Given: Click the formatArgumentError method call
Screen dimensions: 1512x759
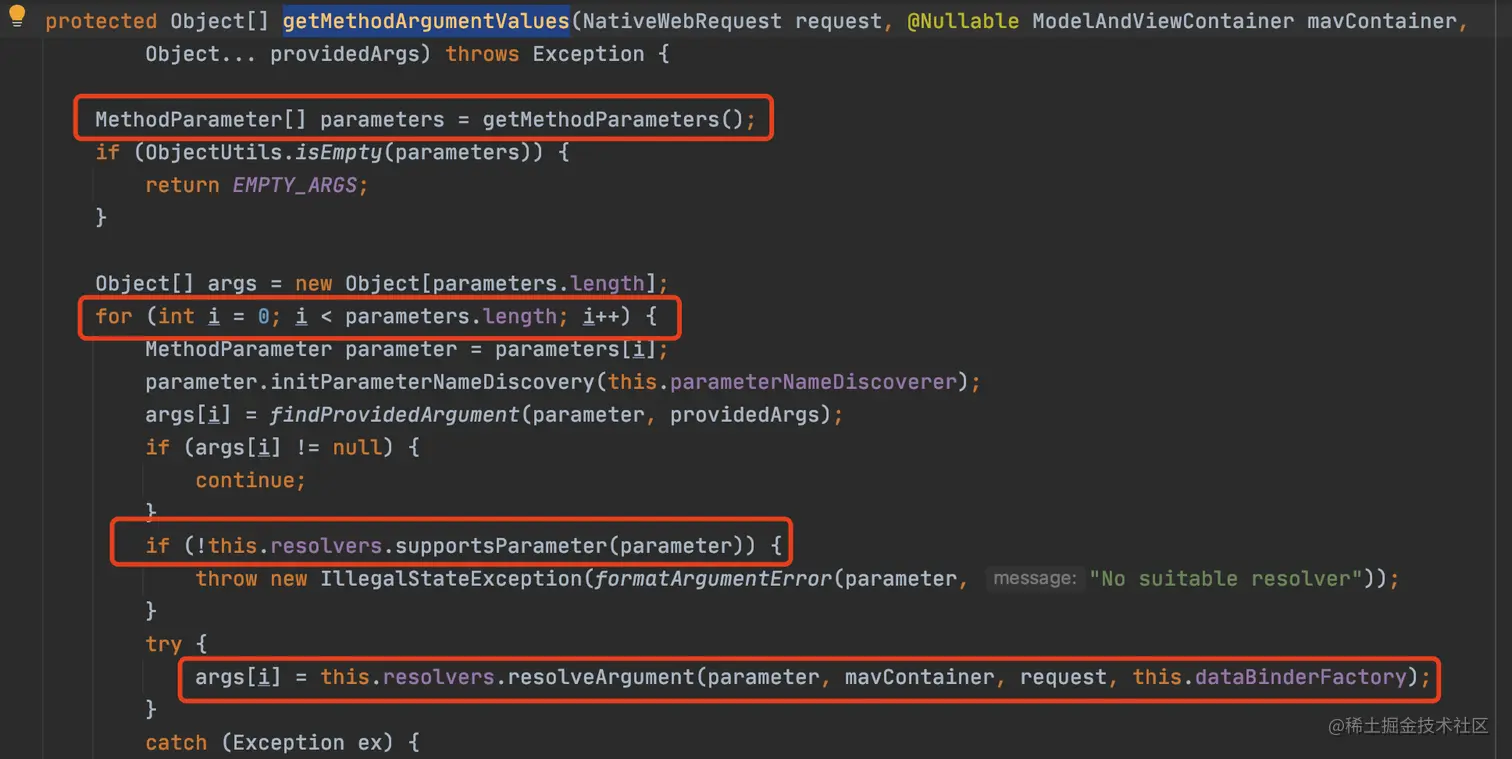Looking at the screenshot, I should [x=713, y=579].
